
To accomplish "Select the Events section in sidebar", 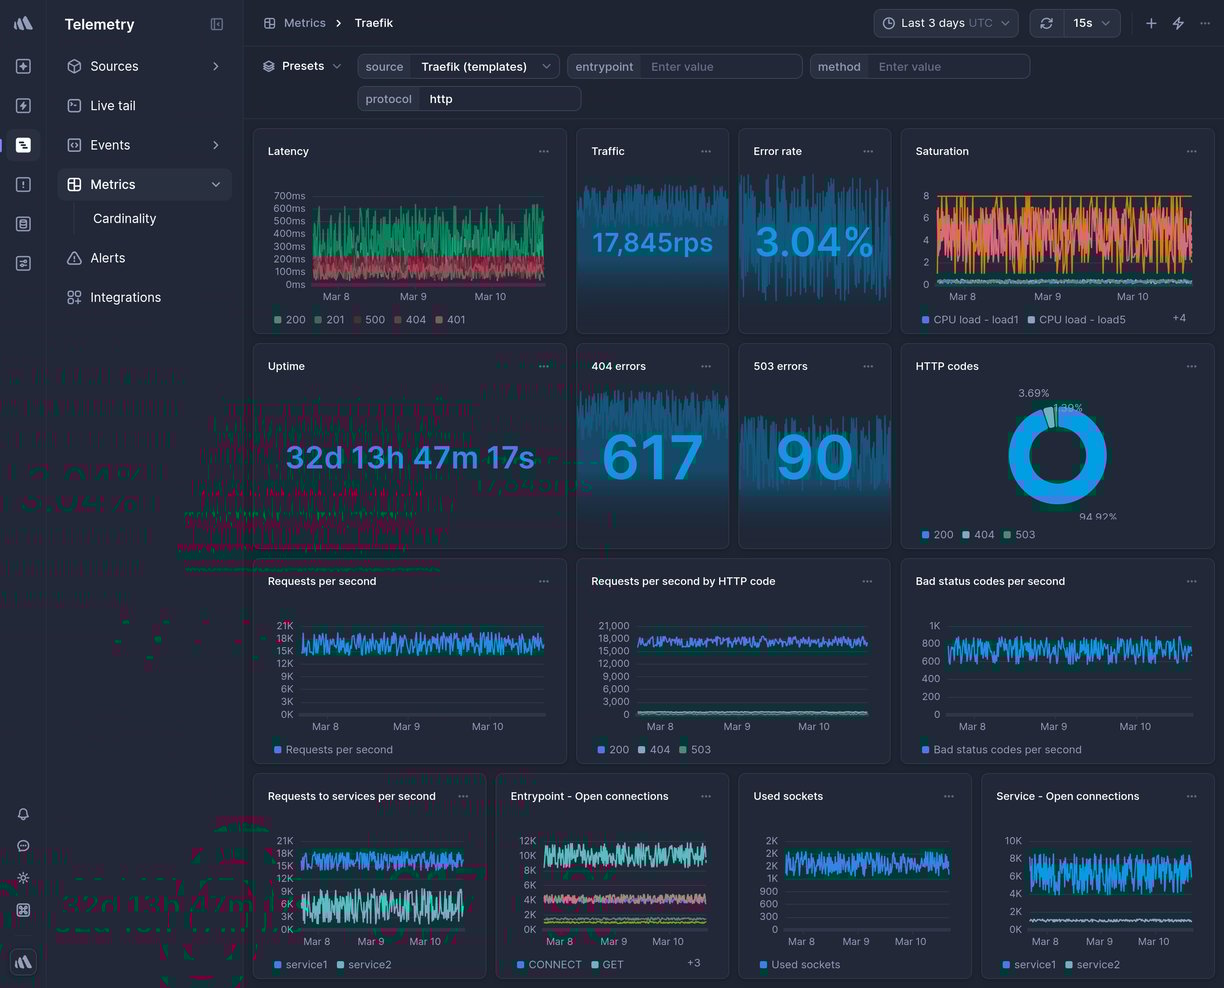I will (x=110, y=145).
